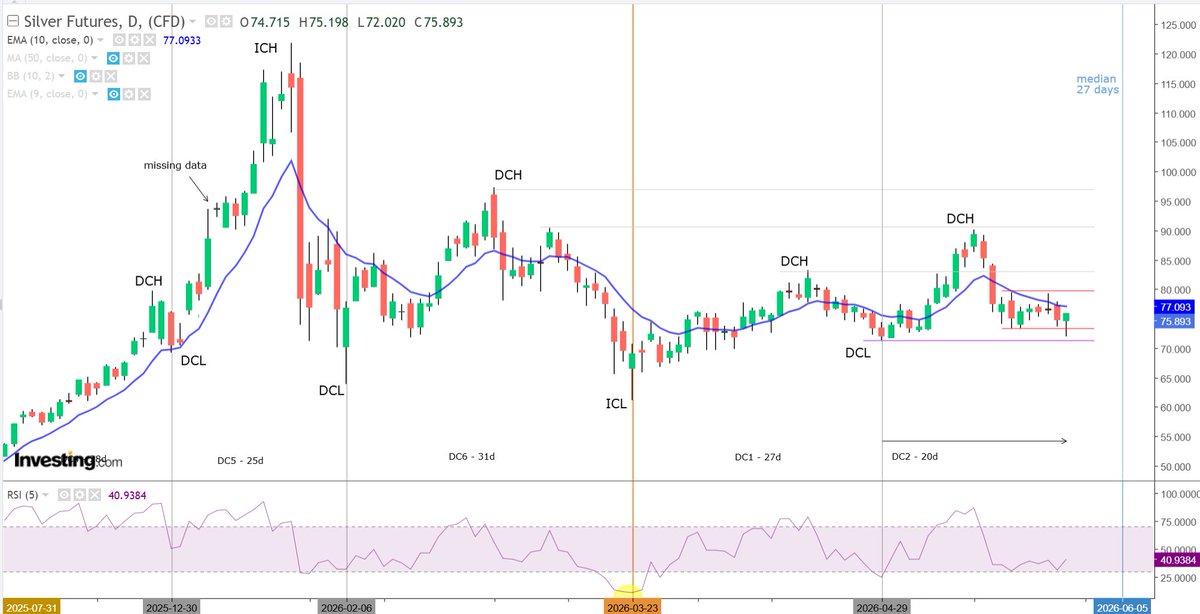Viewport: 1200px width, 614px height.
Task: Remove EMA (10, close, 0) indicator
Action: pyautogui.click(x=149, y=41)
